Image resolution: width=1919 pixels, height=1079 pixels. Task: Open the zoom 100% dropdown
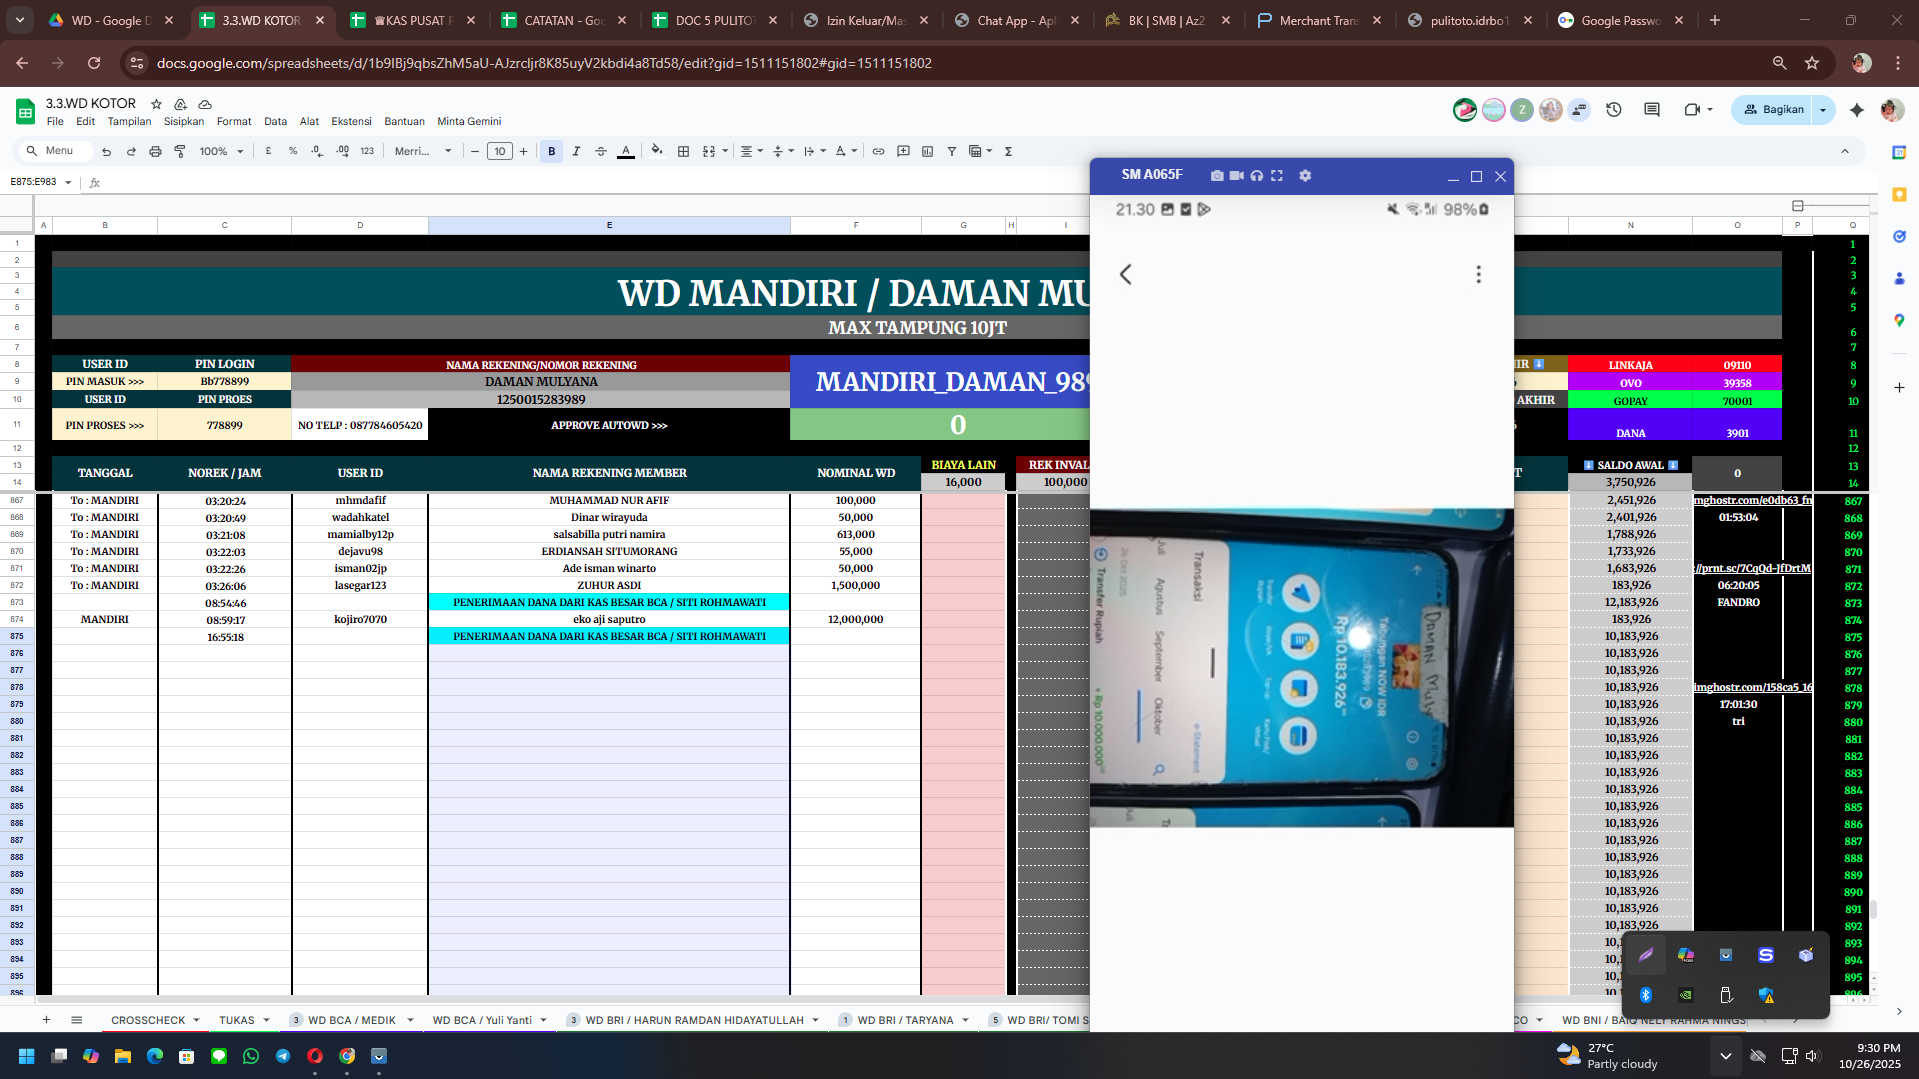(x=221, y=151)
